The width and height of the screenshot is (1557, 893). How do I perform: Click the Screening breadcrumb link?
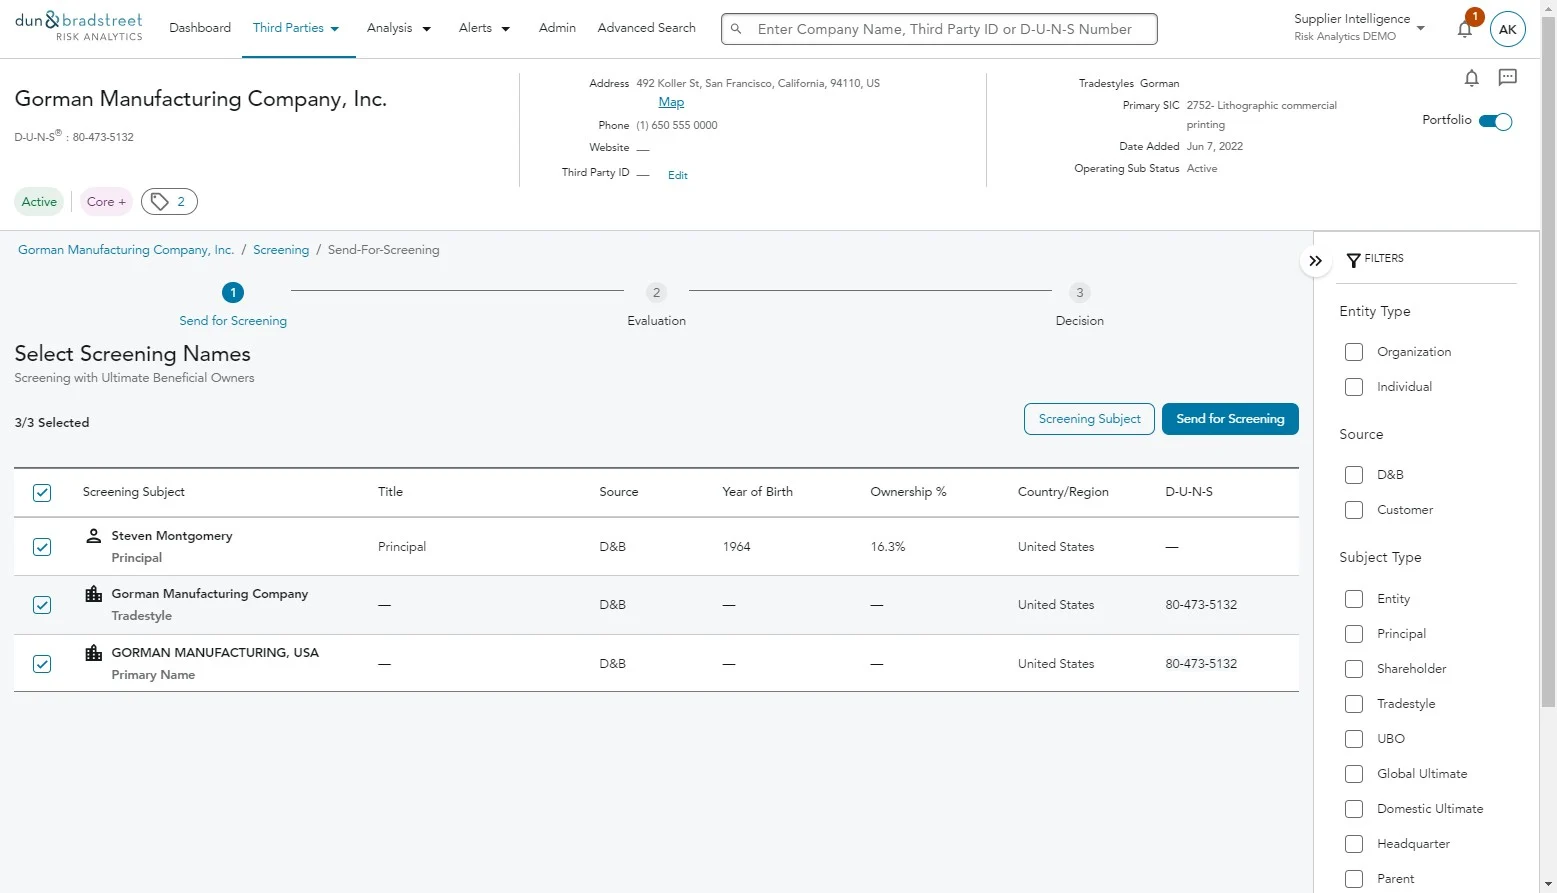point(281,250)
